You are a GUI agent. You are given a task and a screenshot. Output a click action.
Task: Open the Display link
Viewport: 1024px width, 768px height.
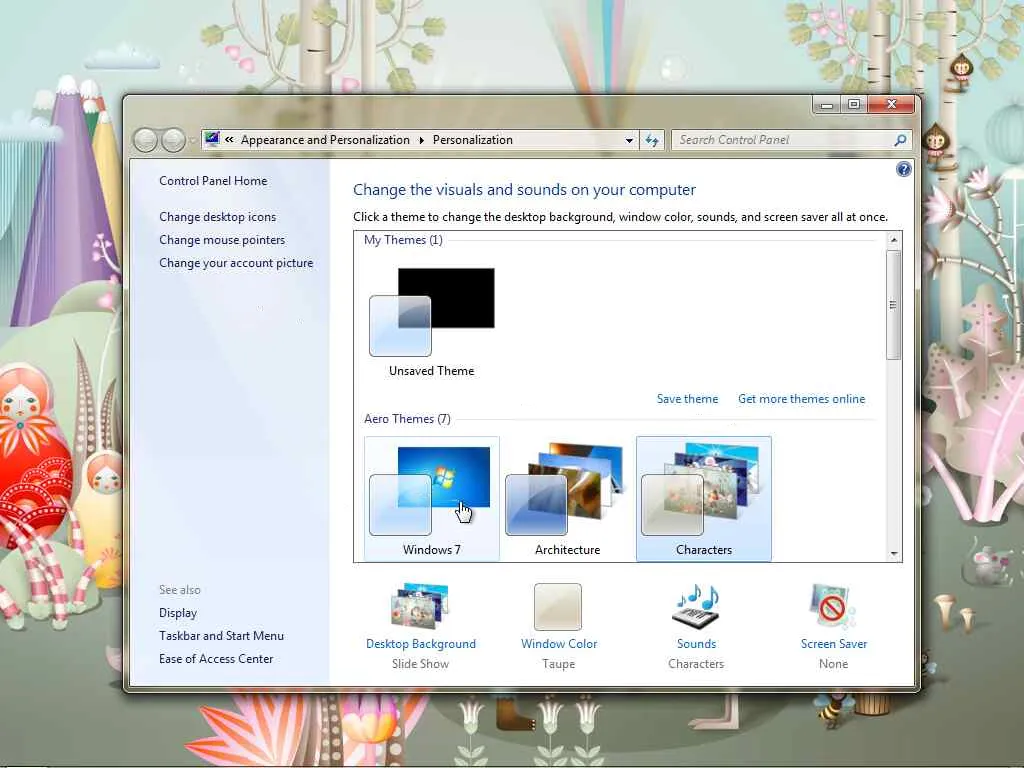pyautogui.click(x=178, y=613)
